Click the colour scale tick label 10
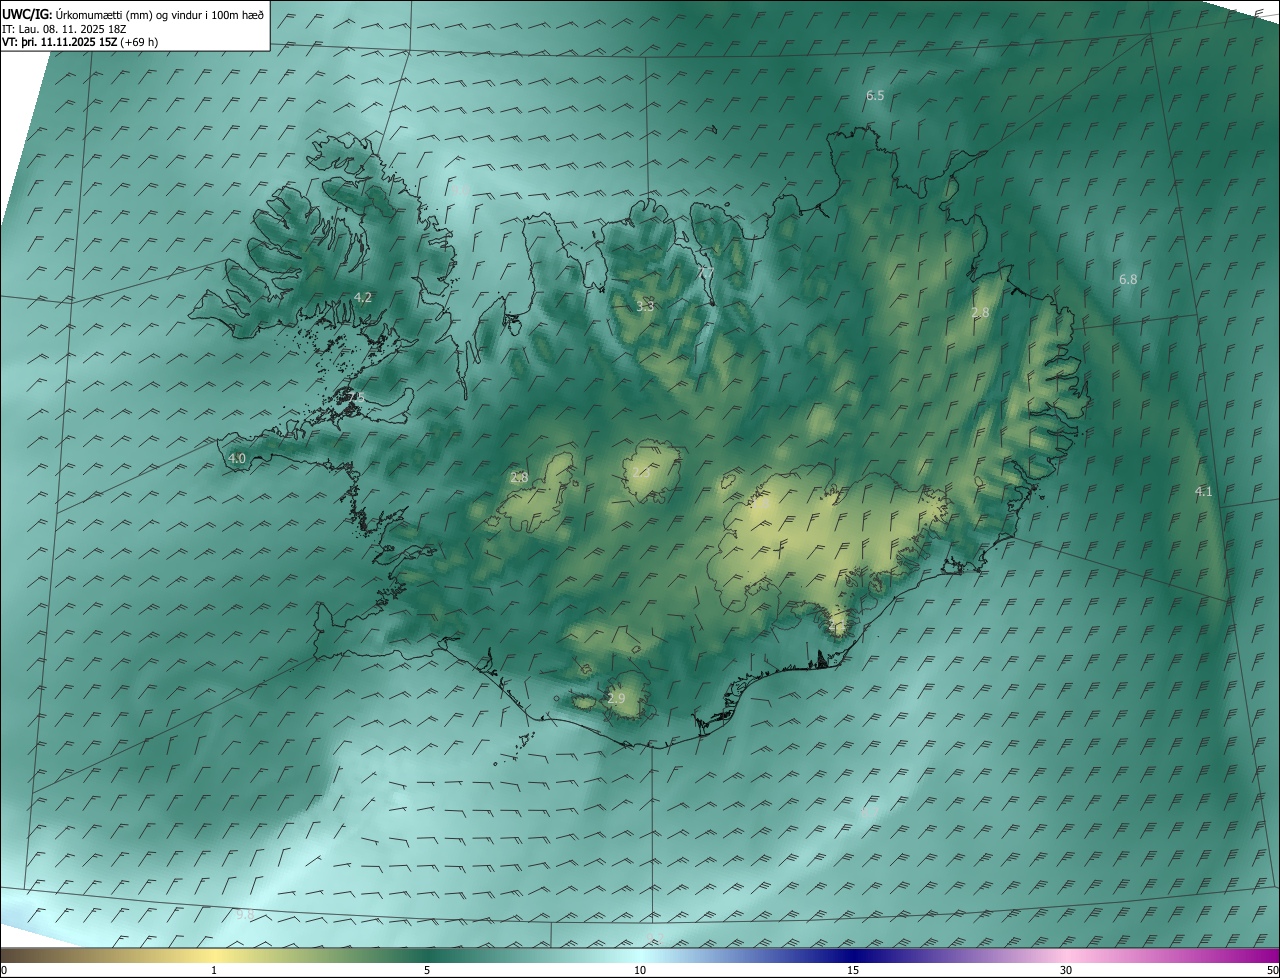The image size is (1280, 978). (640, 970)
